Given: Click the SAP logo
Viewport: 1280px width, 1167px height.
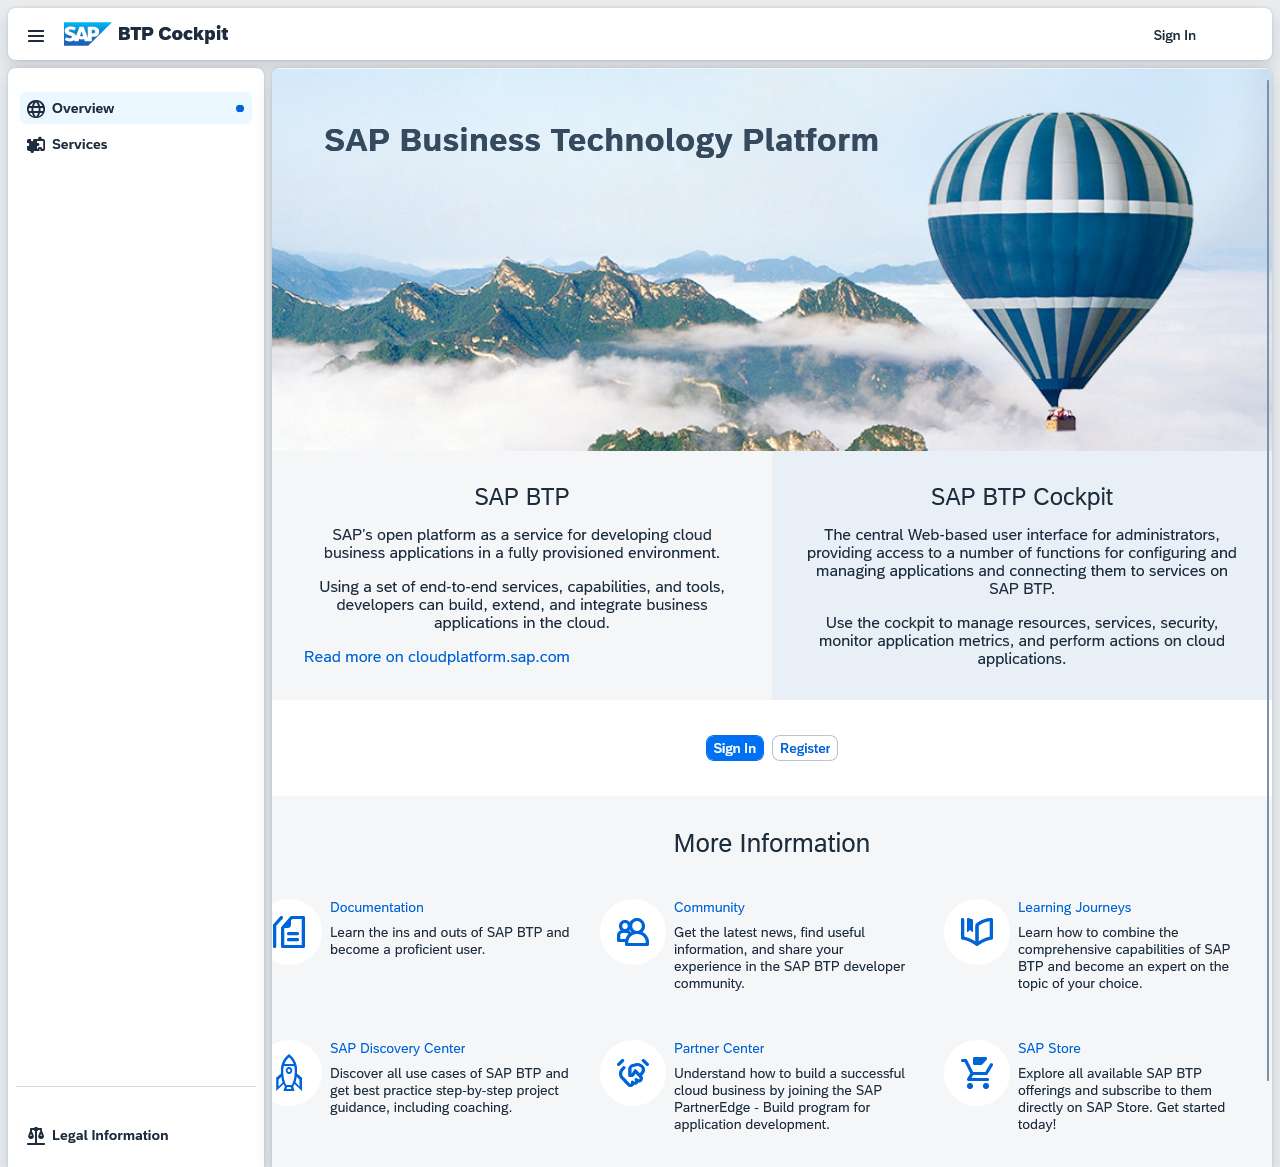Looking at the screenshot, I should (x=88, y=33).
